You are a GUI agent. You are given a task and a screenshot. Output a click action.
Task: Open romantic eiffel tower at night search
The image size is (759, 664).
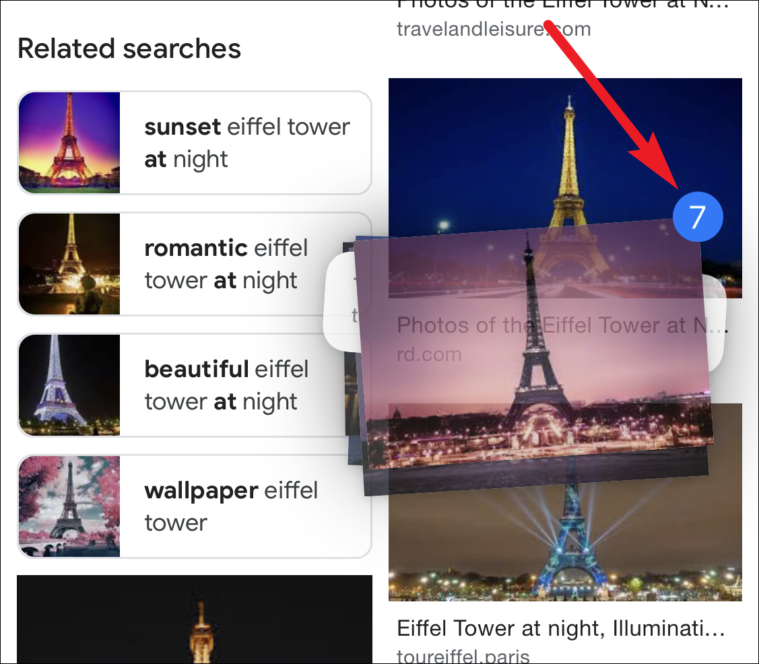[x=194, y=264]
